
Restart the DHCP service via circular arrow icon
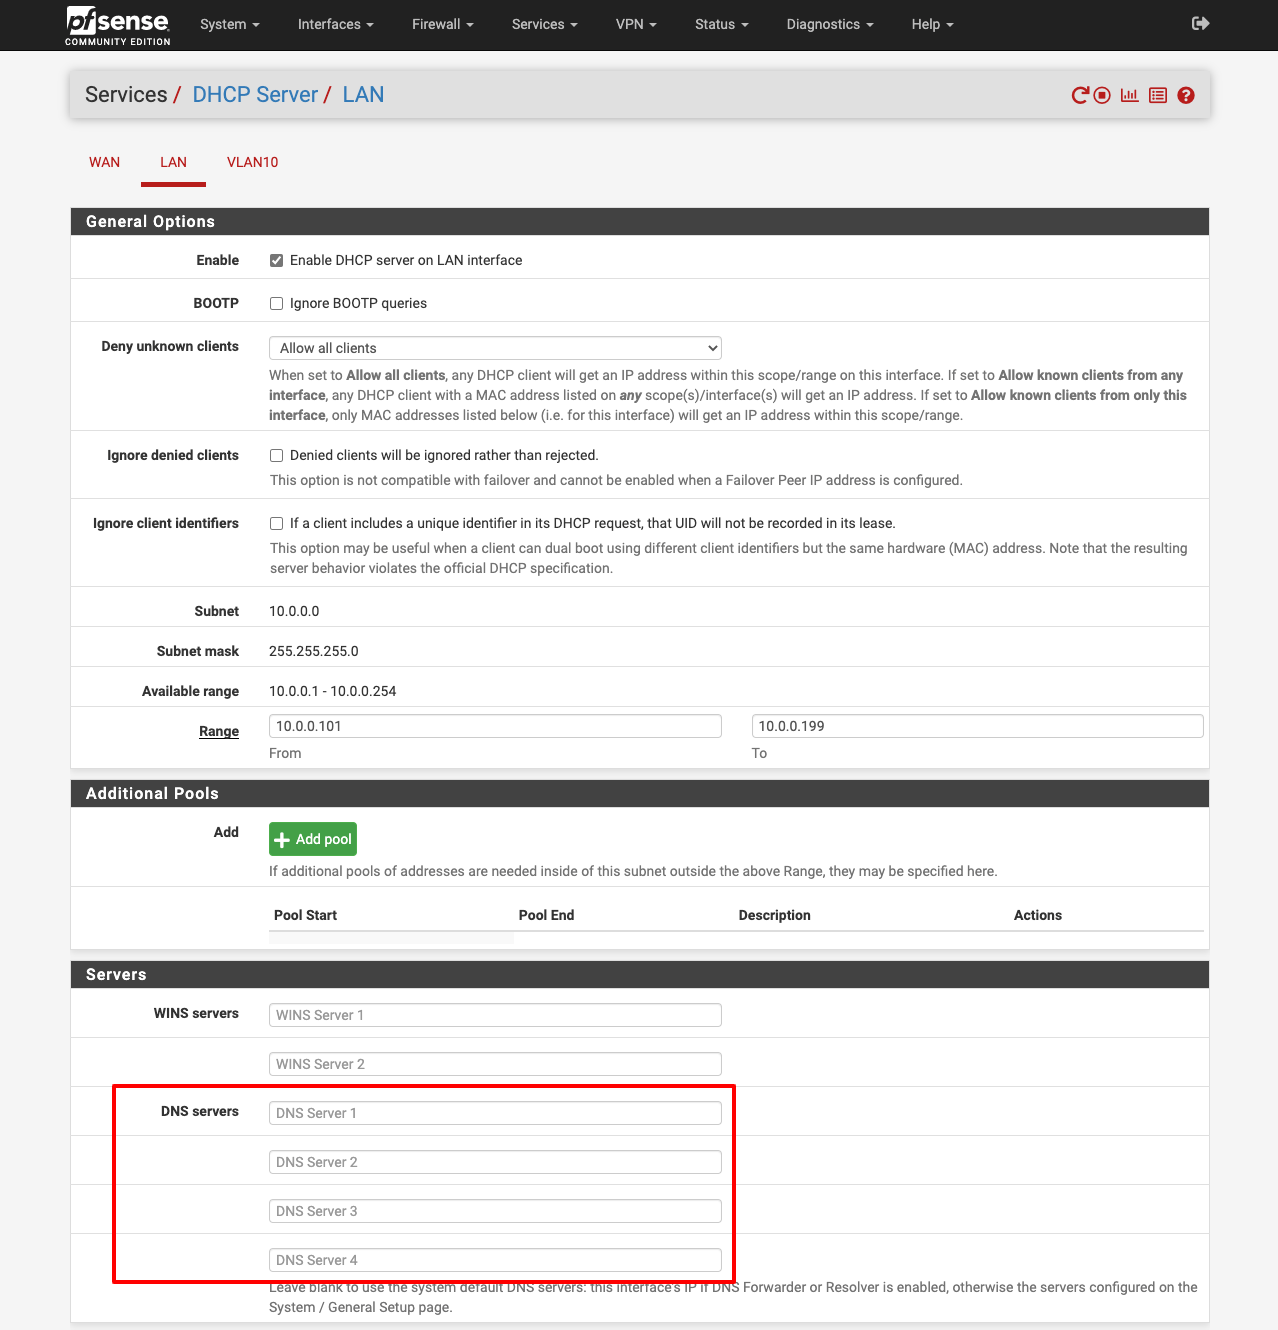pos(1079,95)
